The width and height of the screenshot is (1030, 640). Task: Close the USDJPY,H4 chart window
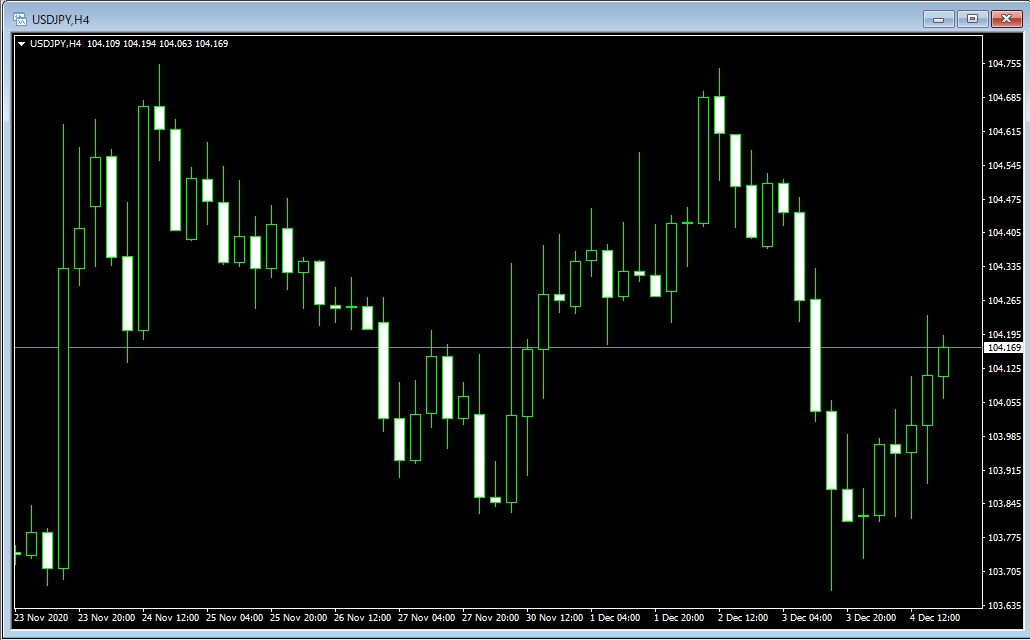(1006, 19)
